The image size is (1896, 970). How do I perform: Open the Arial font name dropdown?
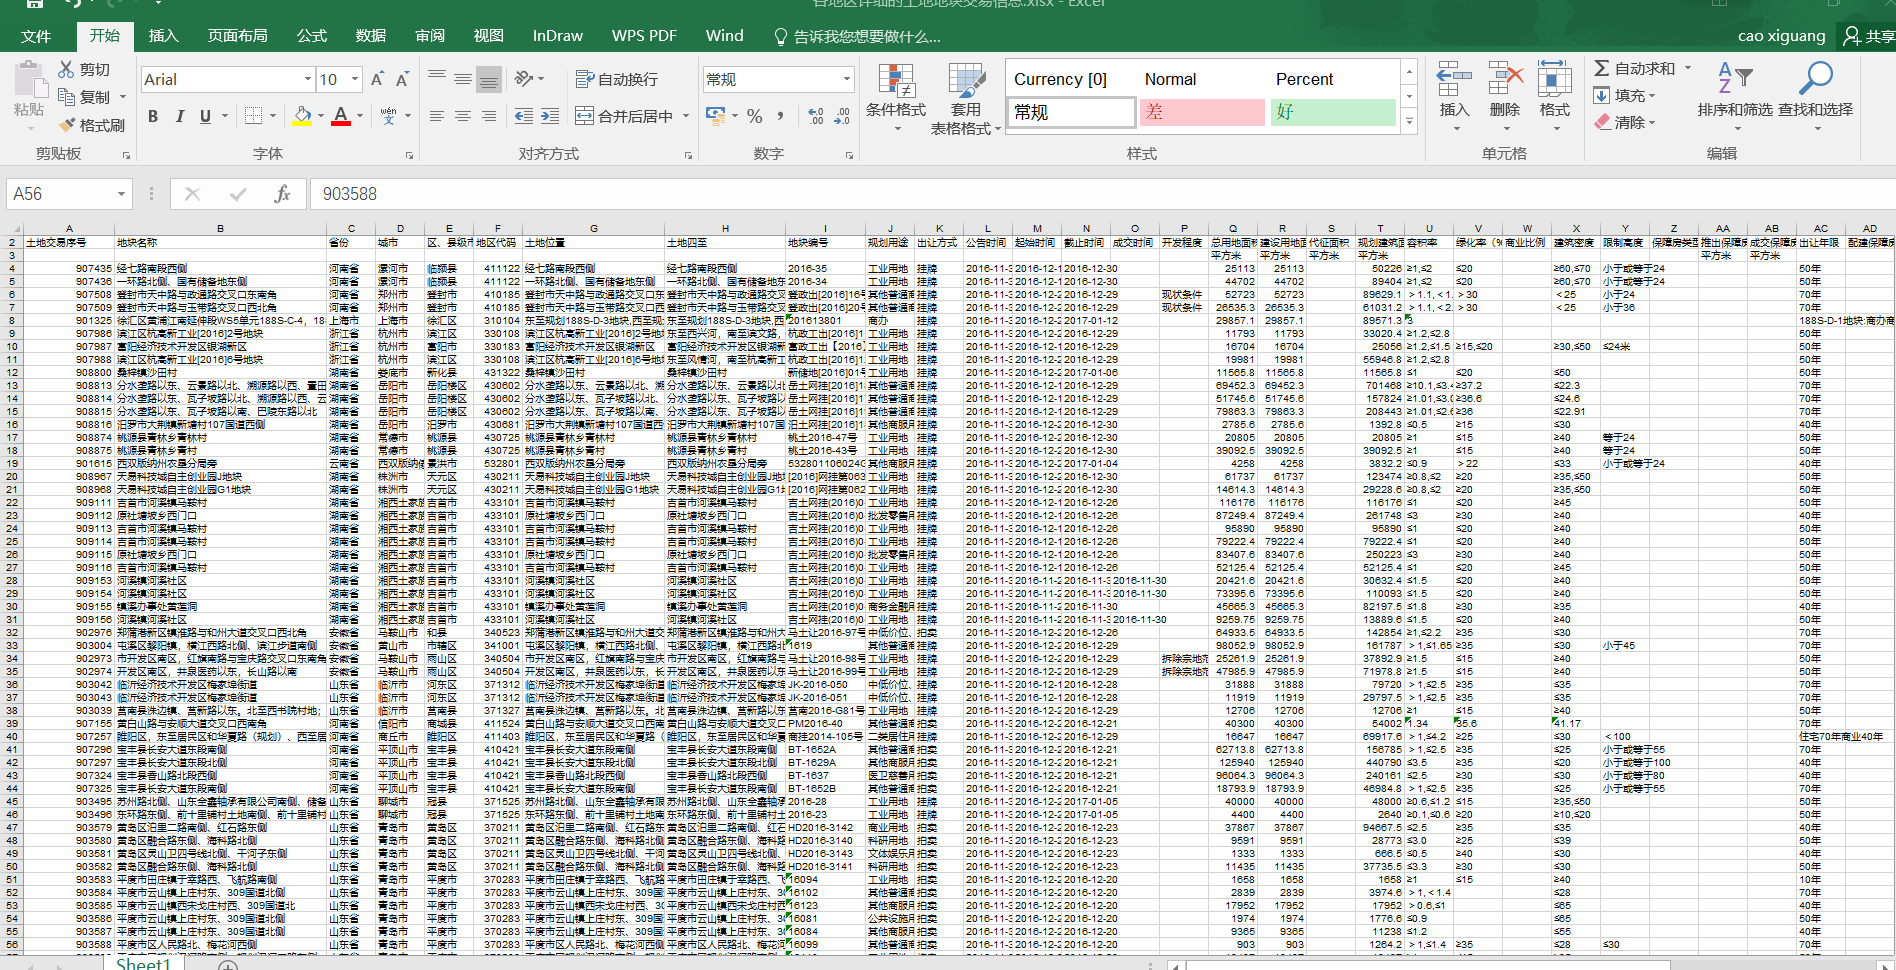click(307, 79)
